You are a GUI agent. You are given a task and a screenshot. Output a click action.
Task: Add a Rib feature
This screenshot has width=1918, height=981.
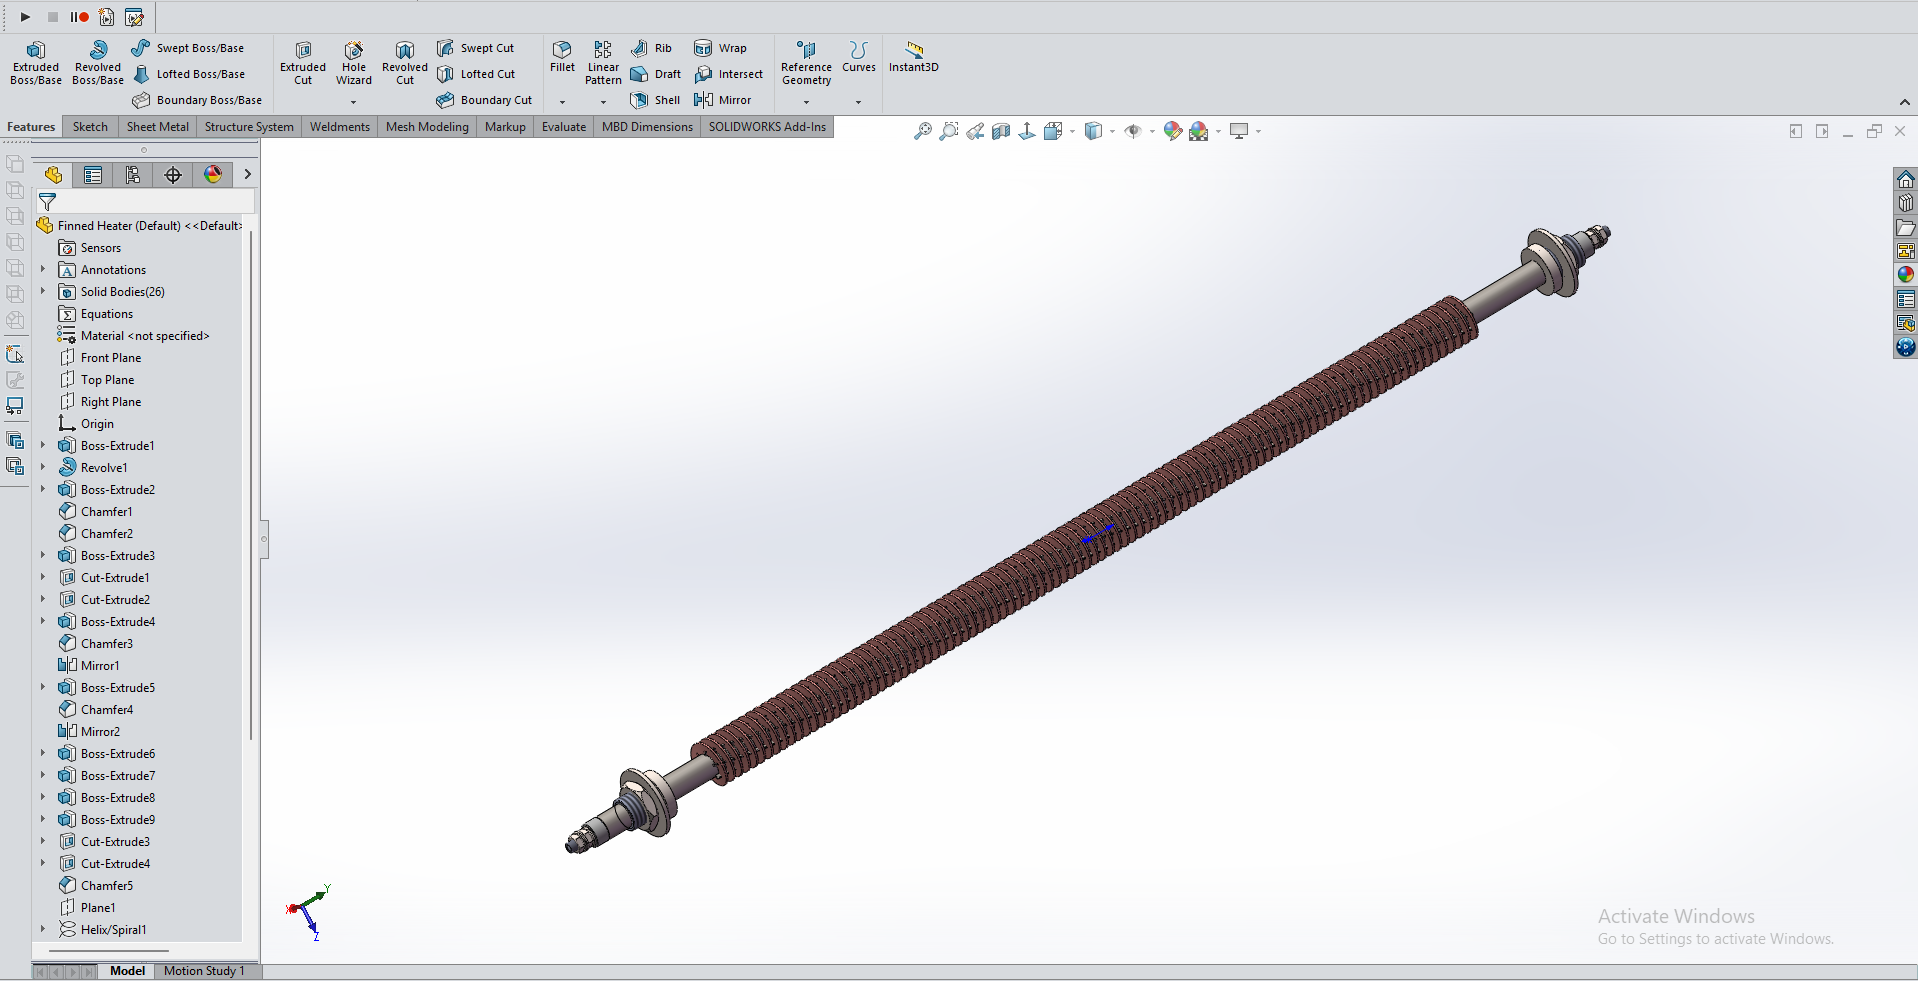point(651,48)
